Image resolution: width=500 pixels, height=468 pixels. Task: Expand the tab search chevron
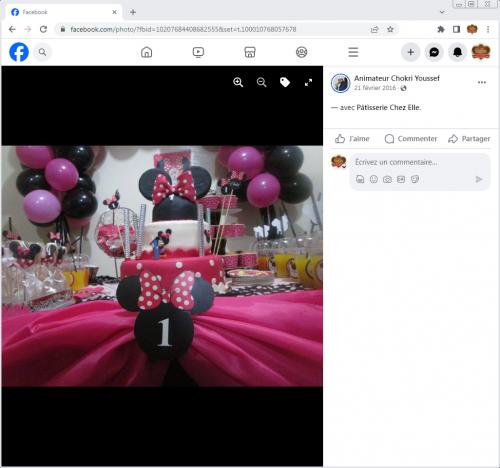[442, 12]
